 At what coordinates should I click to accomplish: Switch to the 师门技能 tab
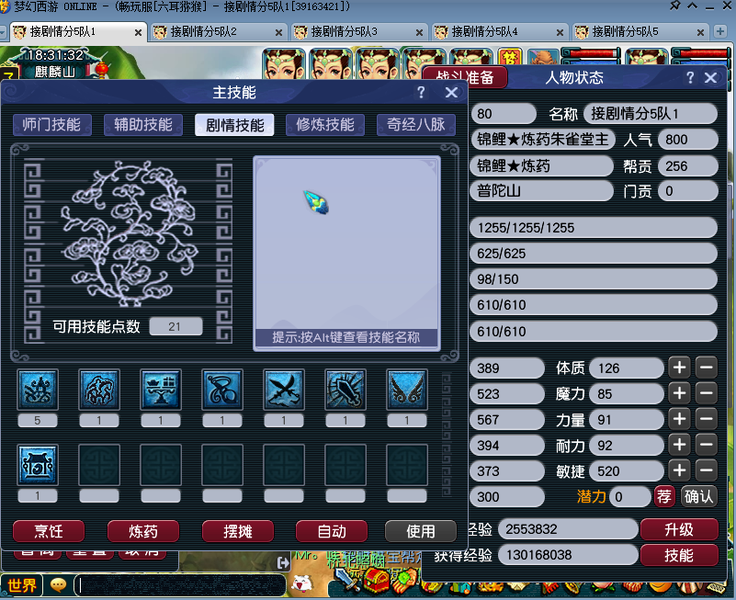[52, 125]
